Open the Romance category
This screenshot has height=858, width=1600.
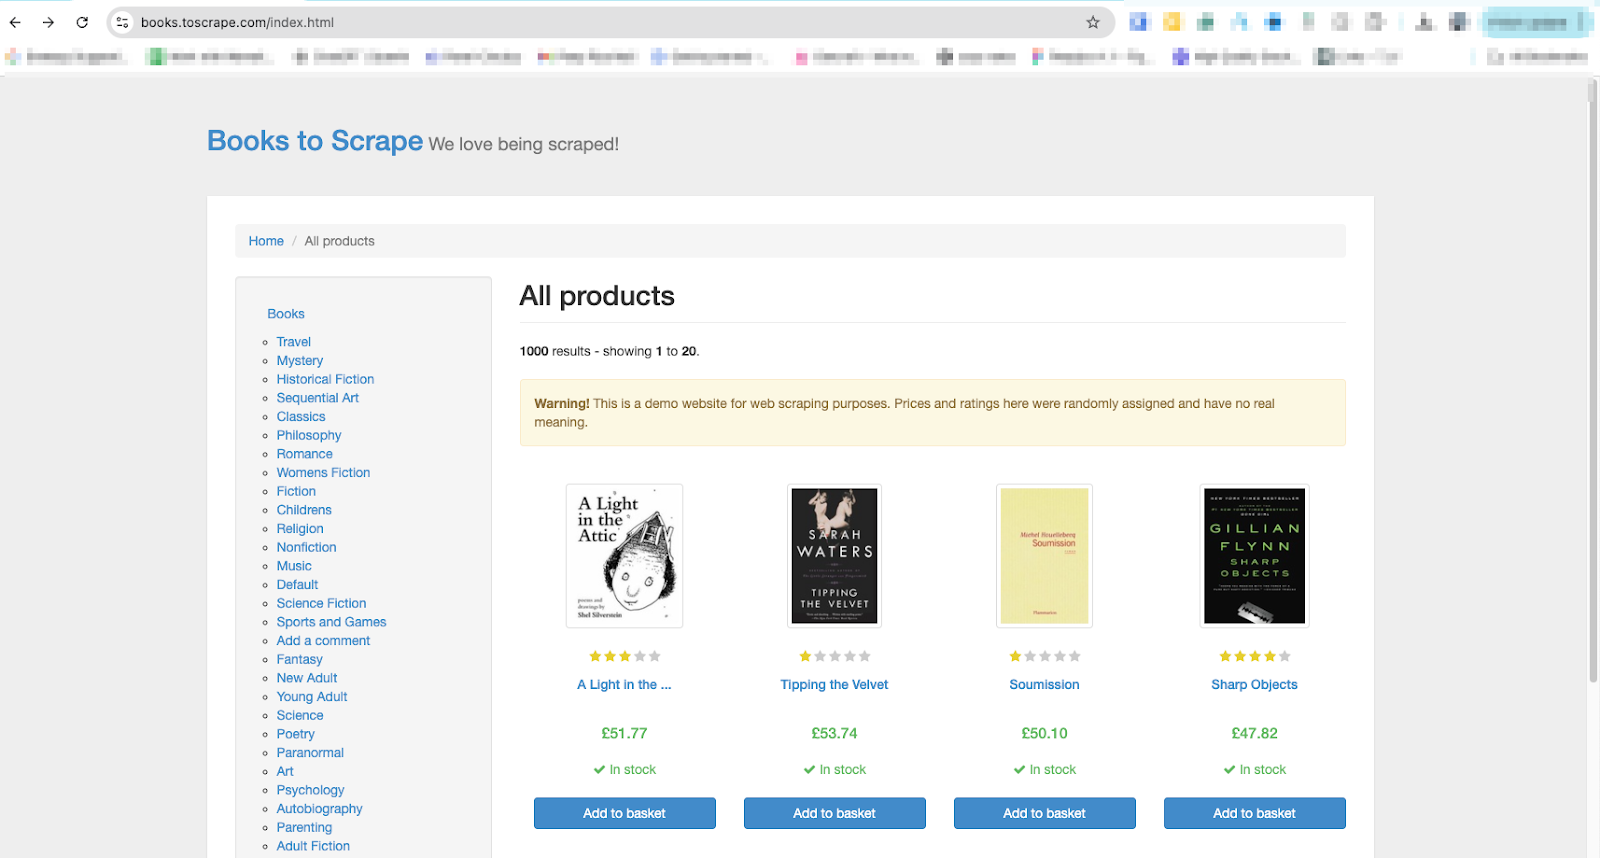[x=305, y=454]
